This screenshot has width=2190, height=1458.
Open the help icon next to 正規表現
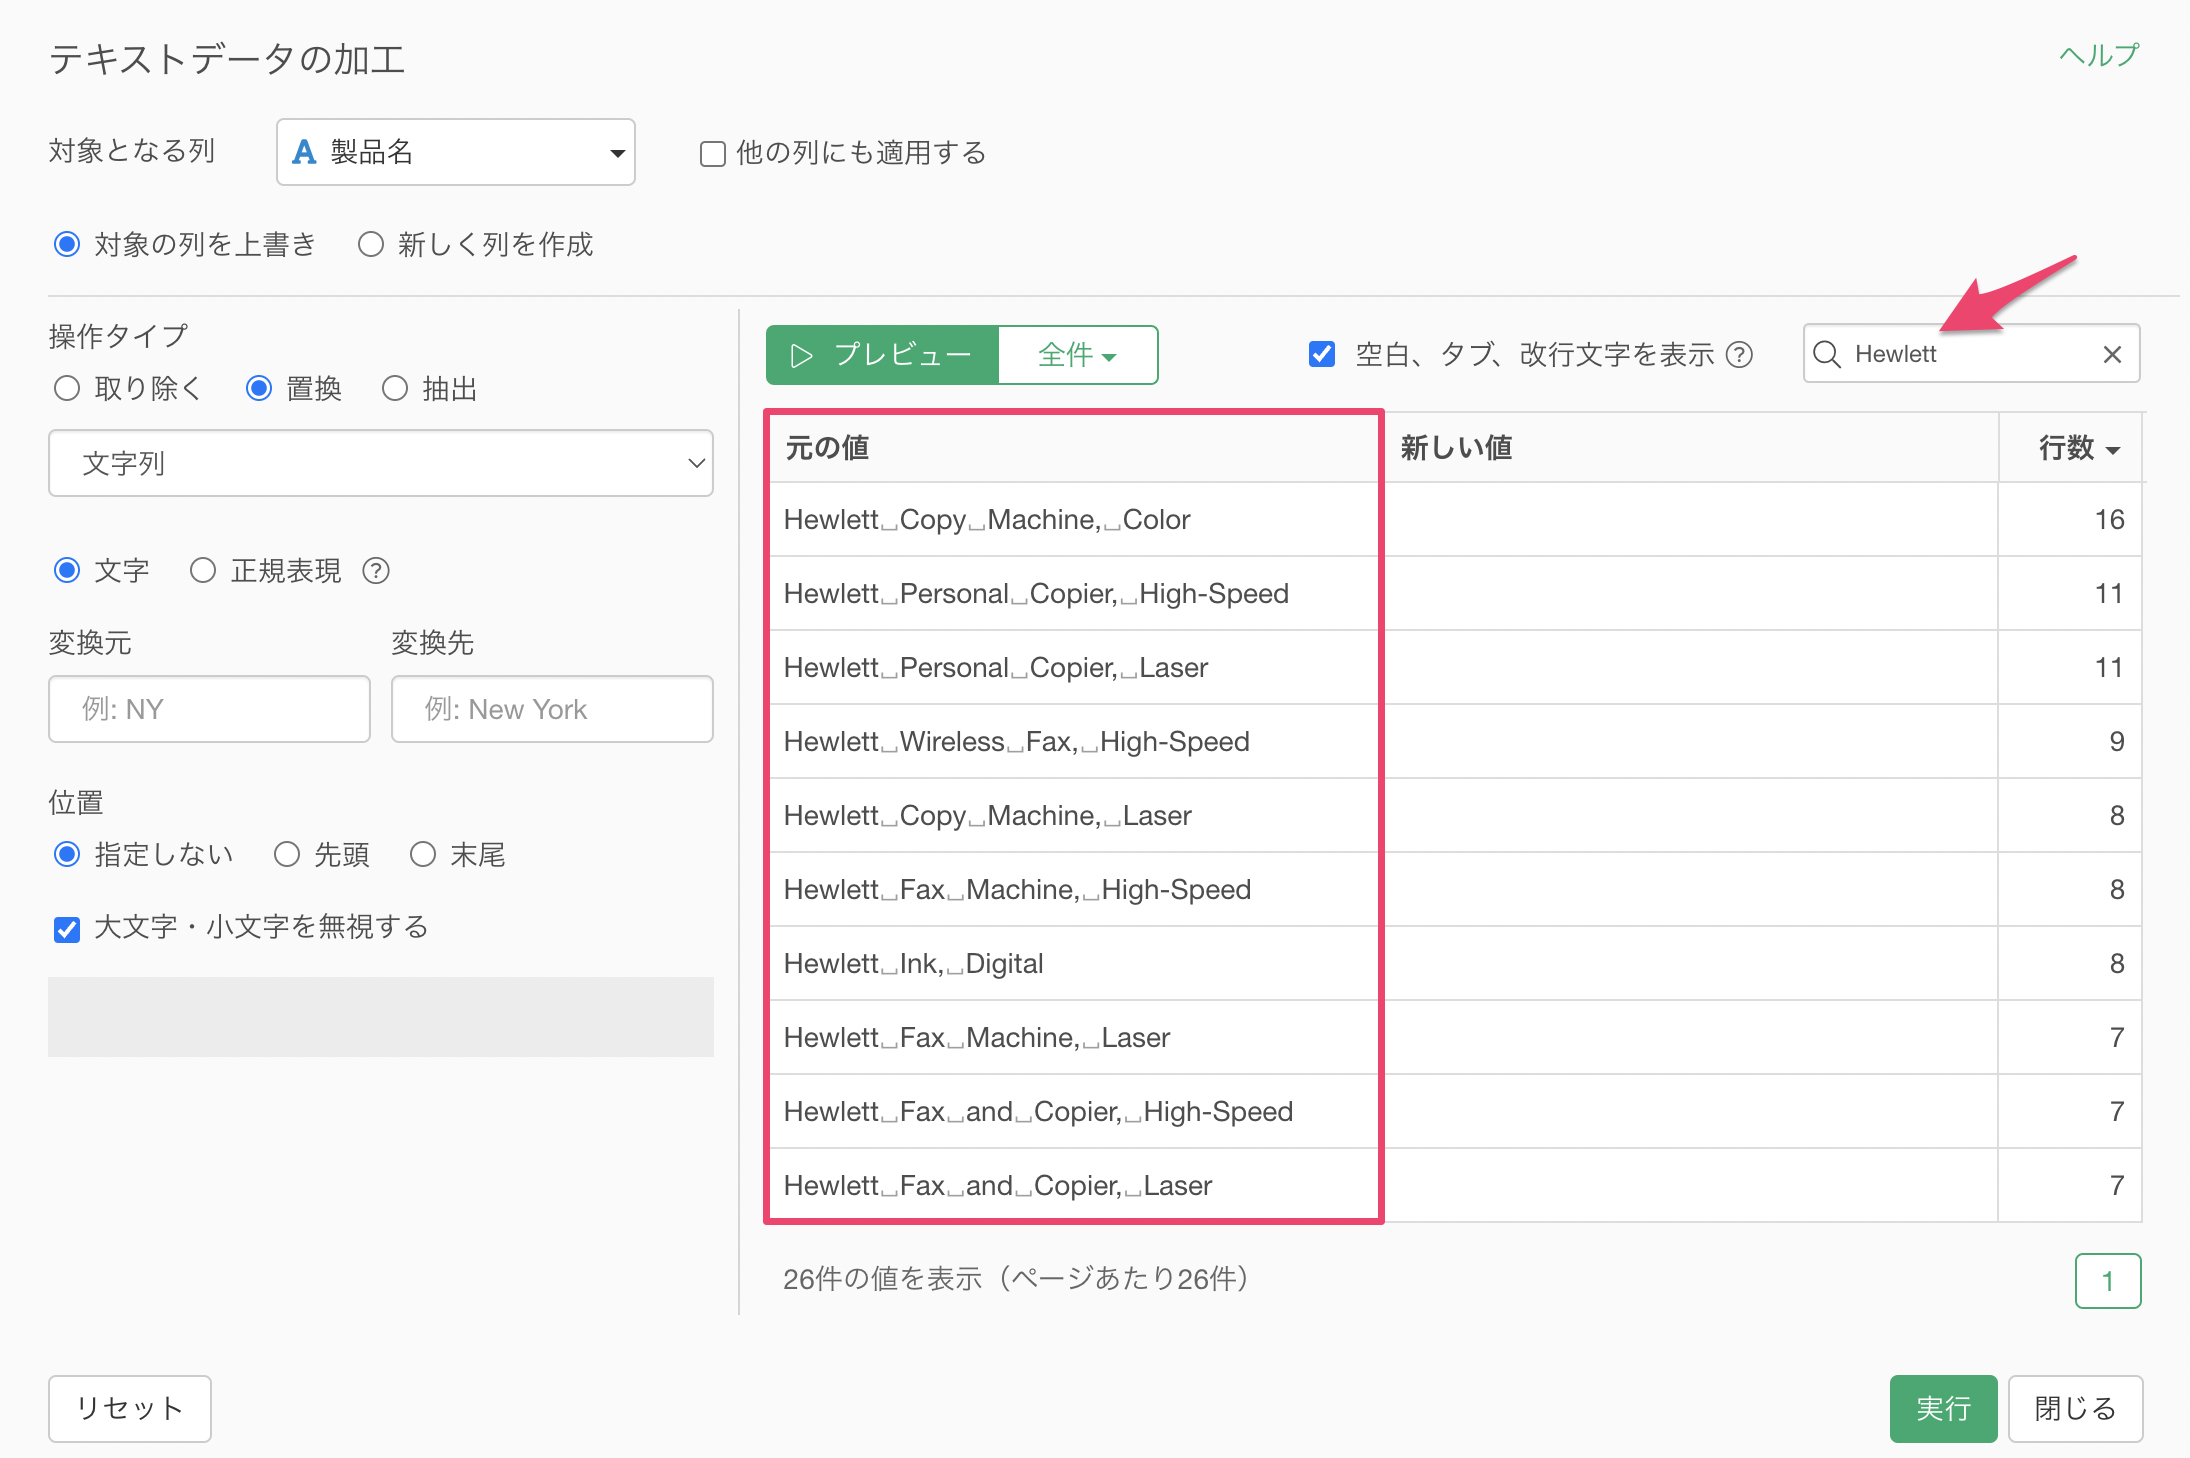376,571
